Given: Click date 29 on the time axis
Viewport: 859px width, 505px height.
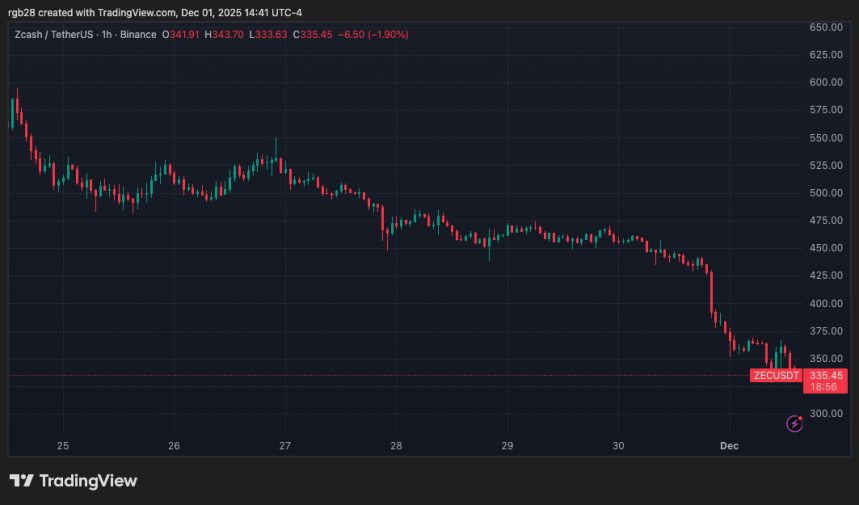Looking at the screenshot, I should [507, 446].
